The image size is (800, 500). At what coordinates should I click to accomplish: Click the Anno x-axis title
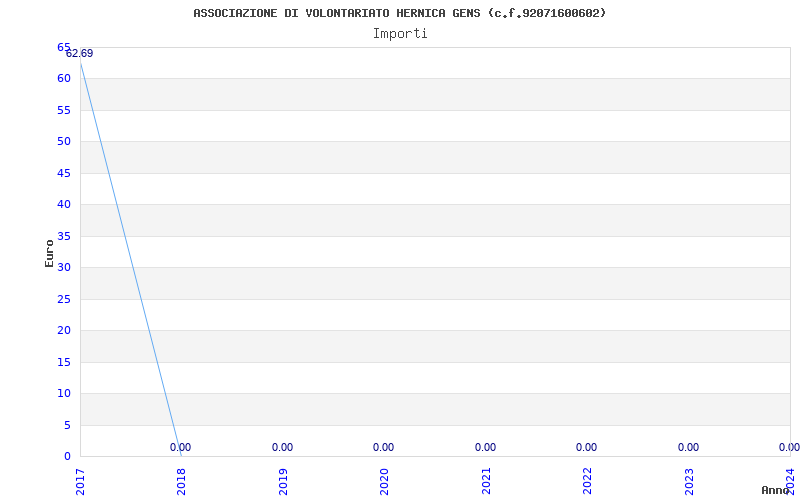pos(775,490)
